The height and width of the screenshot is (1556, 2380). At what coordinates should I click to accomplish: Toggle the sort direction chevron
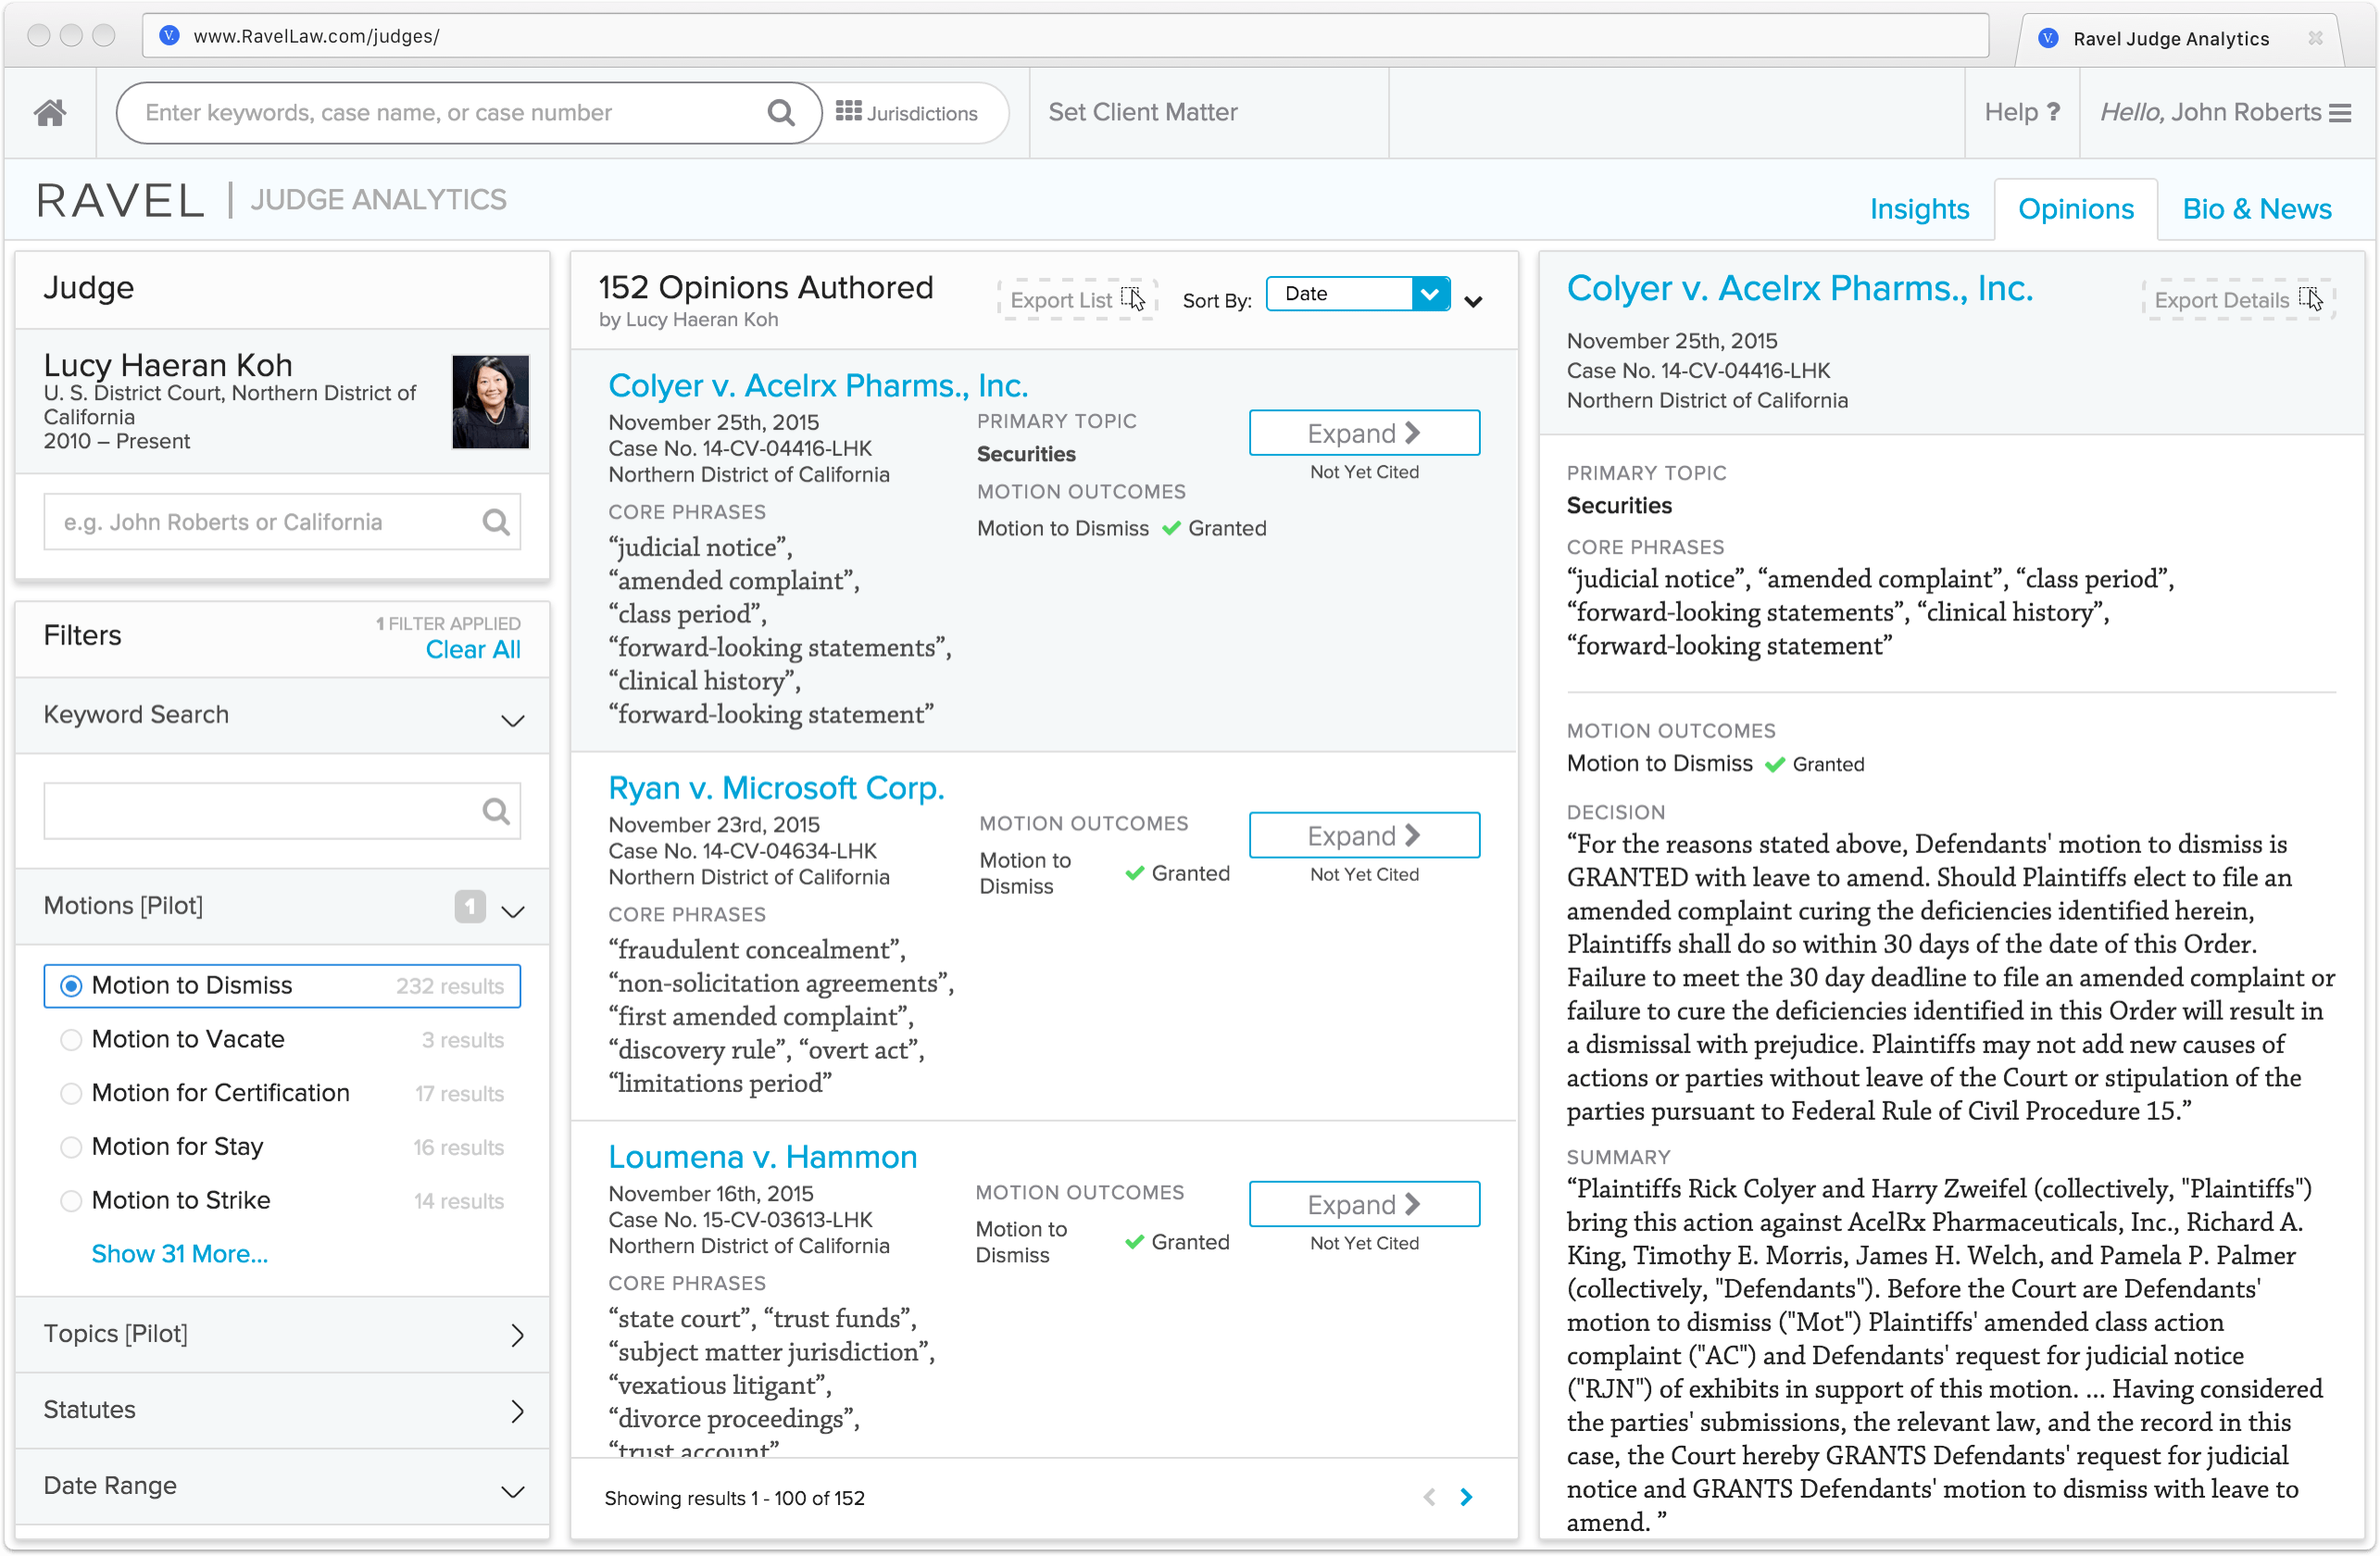click(1473, 301)
